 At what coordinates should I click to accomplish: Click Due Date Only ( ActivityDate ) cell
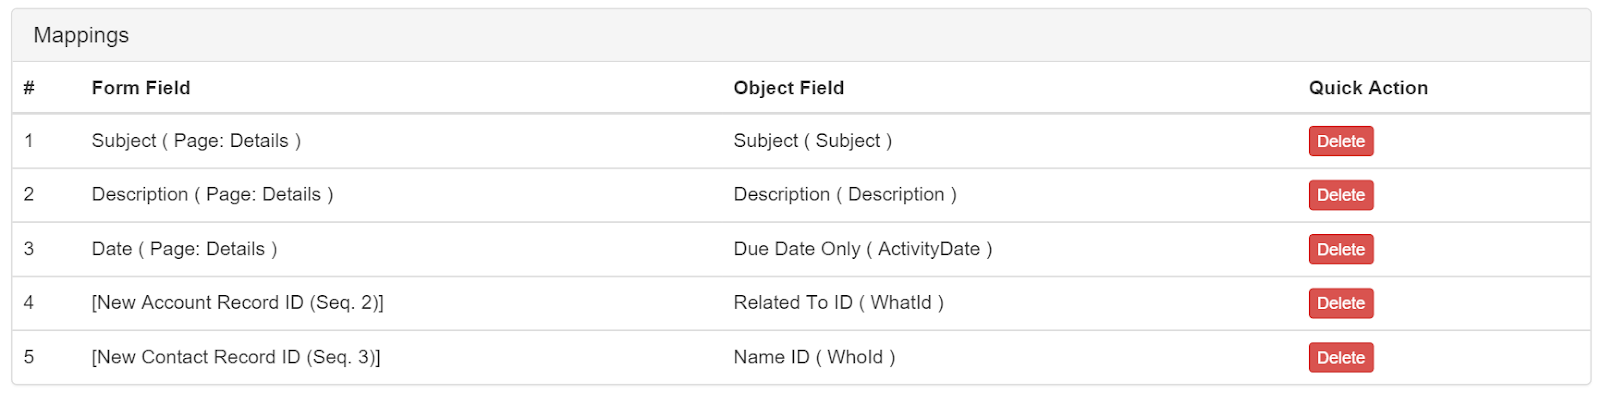[863, 249]
